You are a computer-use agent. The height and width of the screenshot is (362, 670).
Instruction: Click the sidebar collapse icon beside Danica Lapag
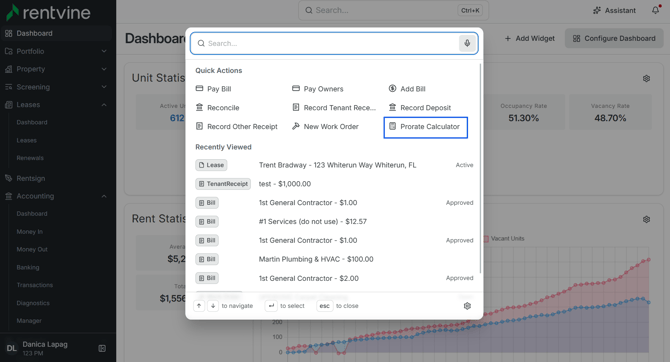pos(102,348)
